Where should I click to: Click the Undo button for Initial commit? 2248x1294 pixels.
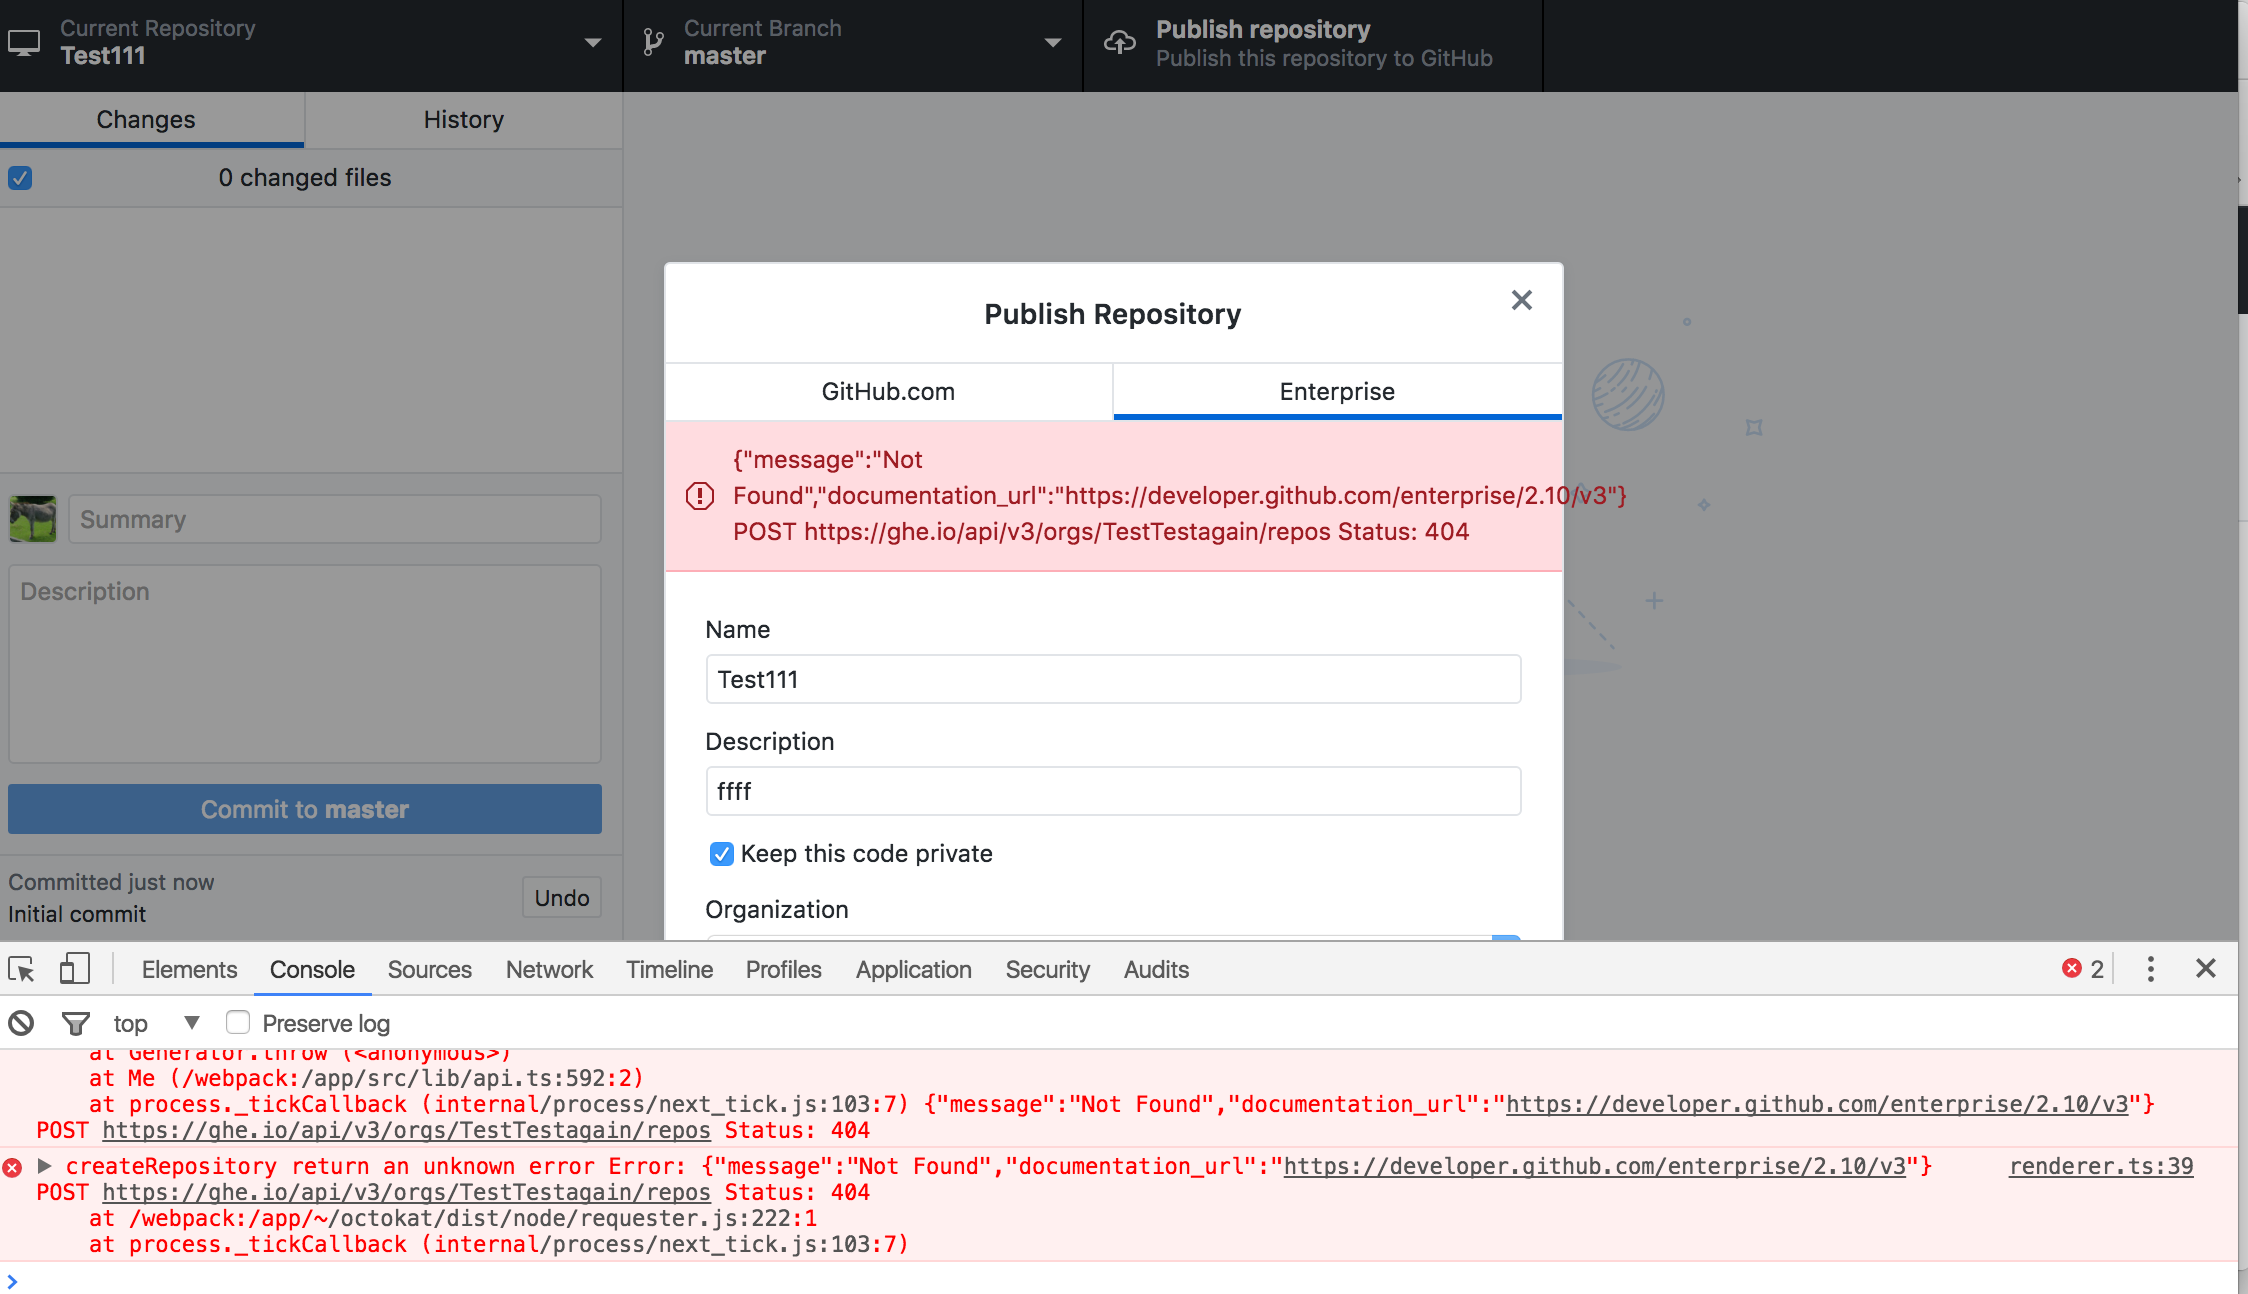point(562,898)
